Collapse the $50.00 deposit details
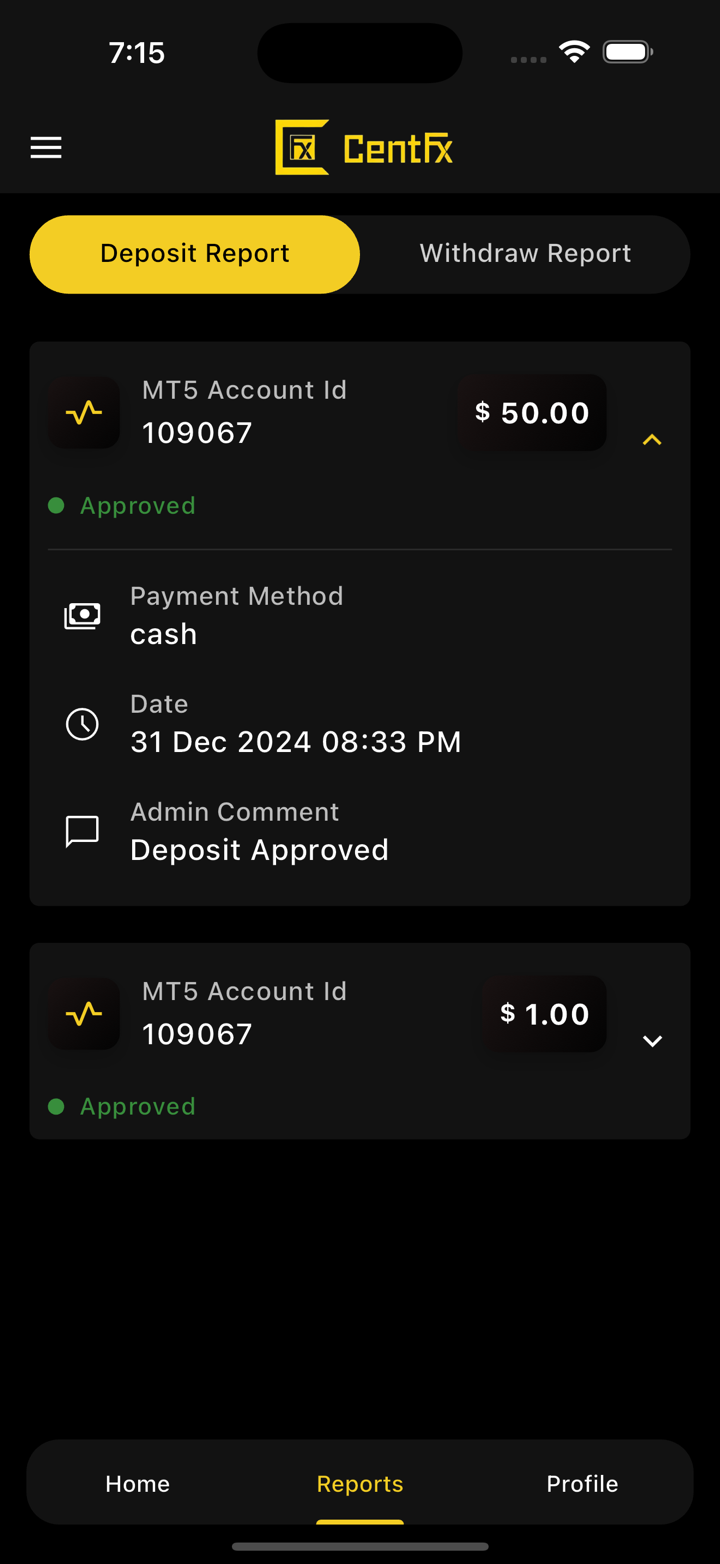This screenshot has height=1564, width=720. pyautogui.click(x=652, y=440)
